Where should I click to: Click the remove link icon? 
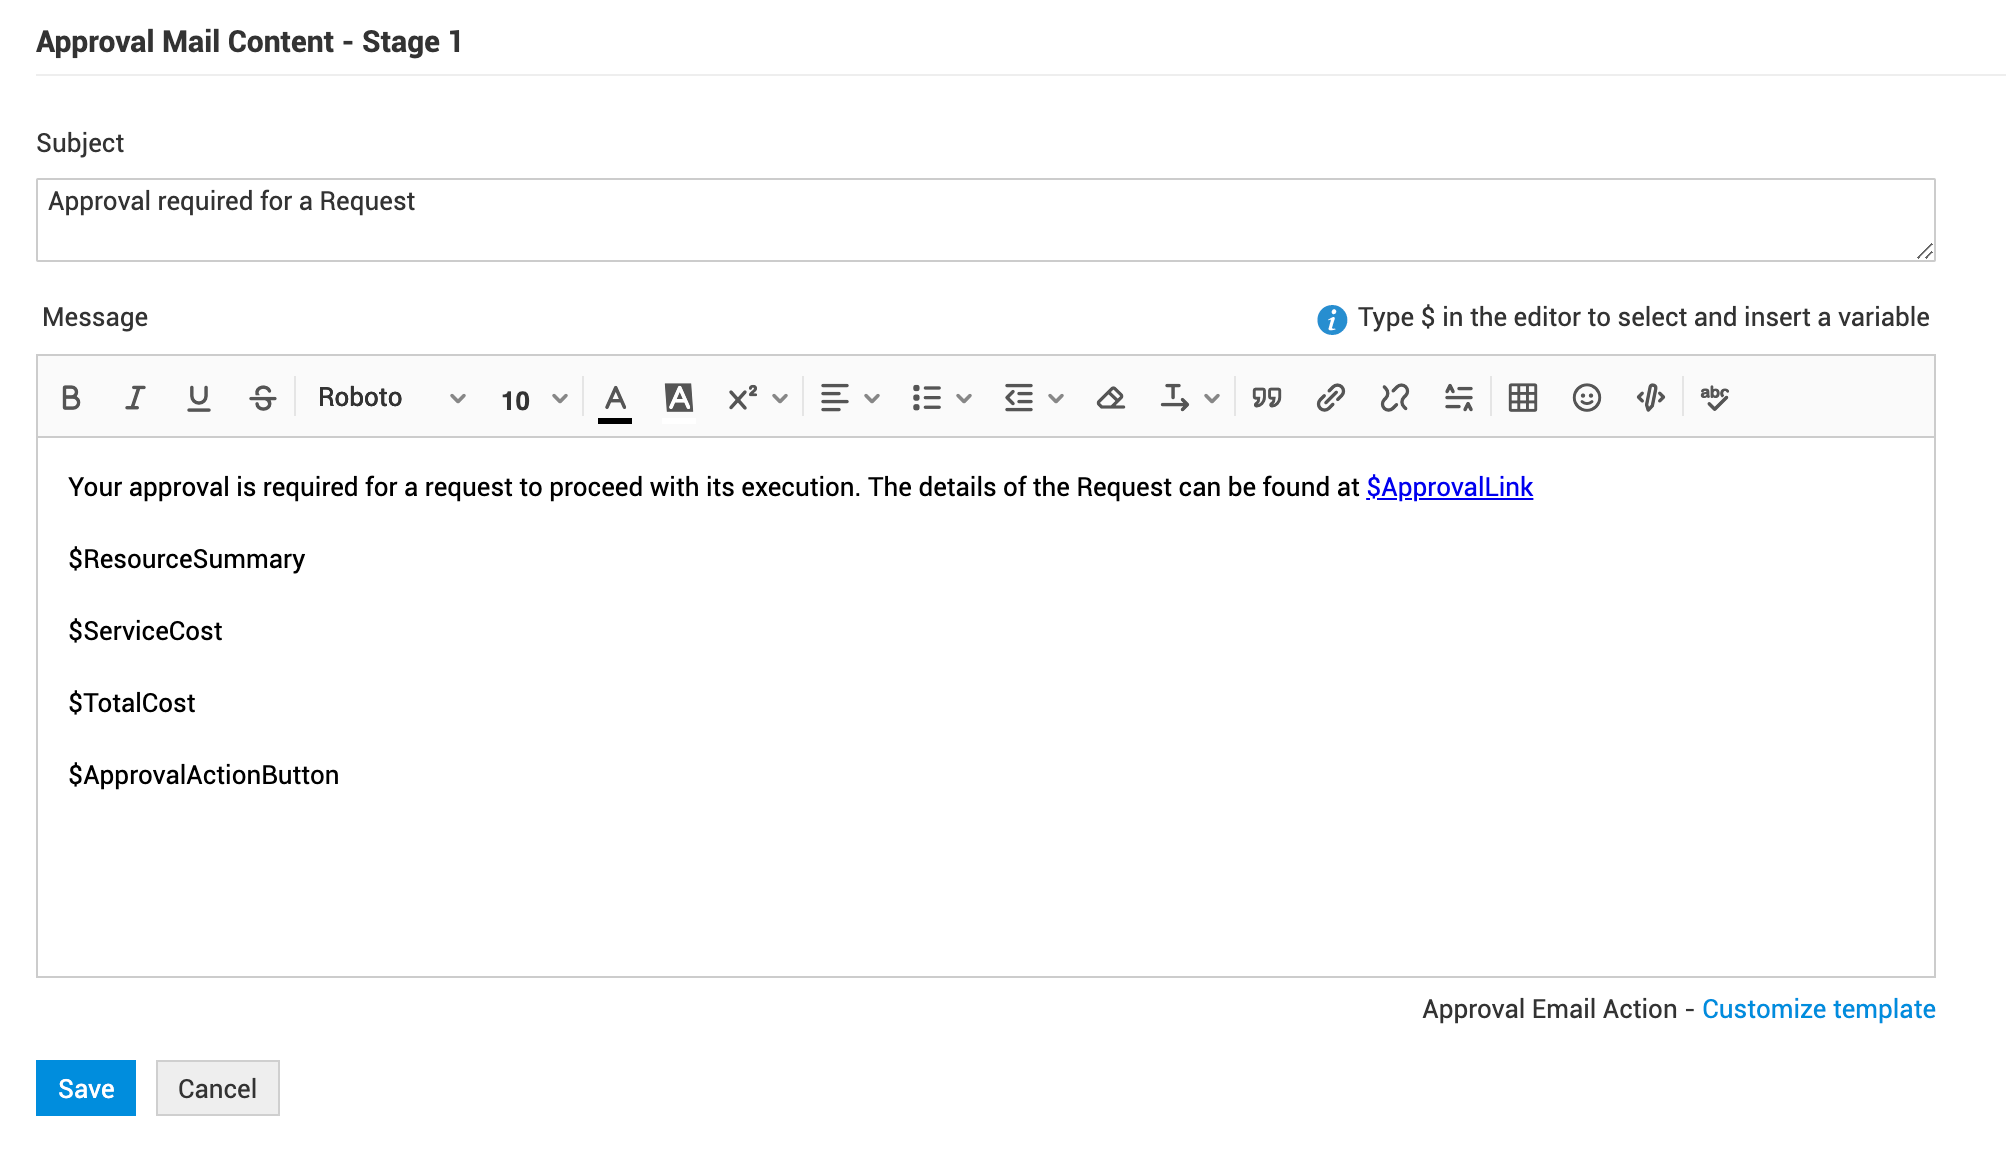1394,398
